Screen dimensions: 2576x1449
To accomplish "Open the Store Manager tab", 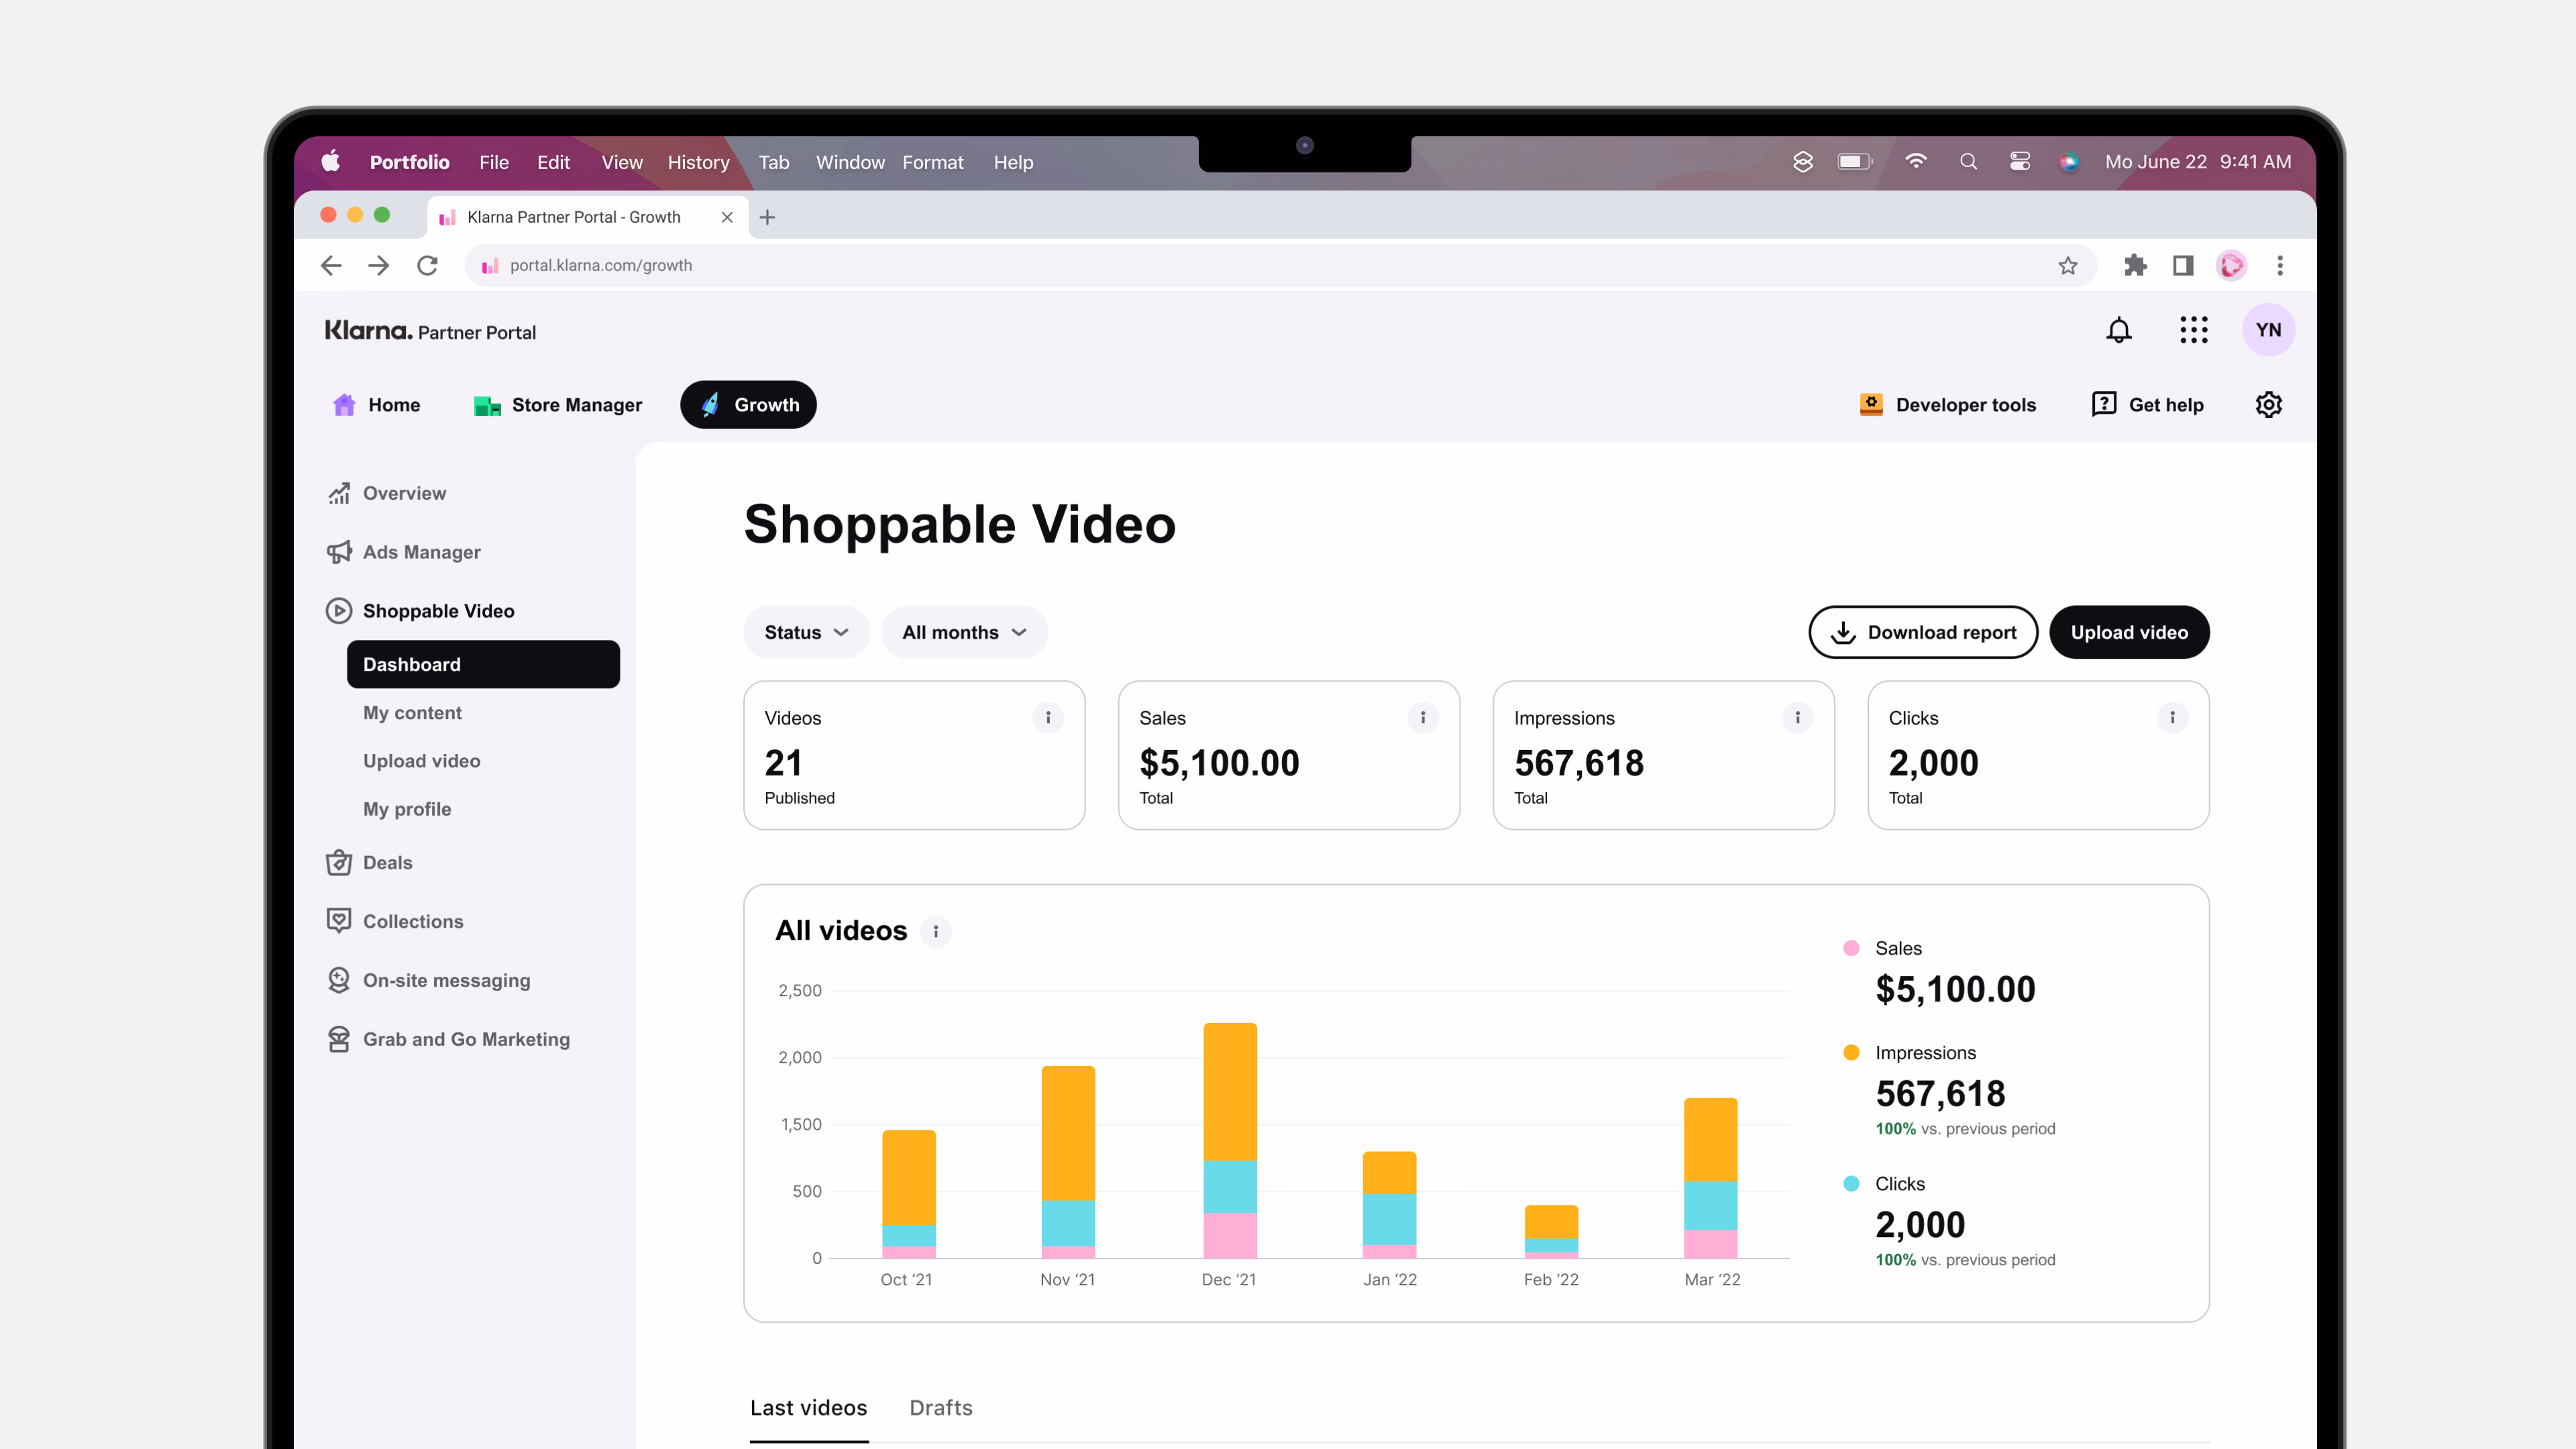I will pyautogui.click(x=558, y=405).
